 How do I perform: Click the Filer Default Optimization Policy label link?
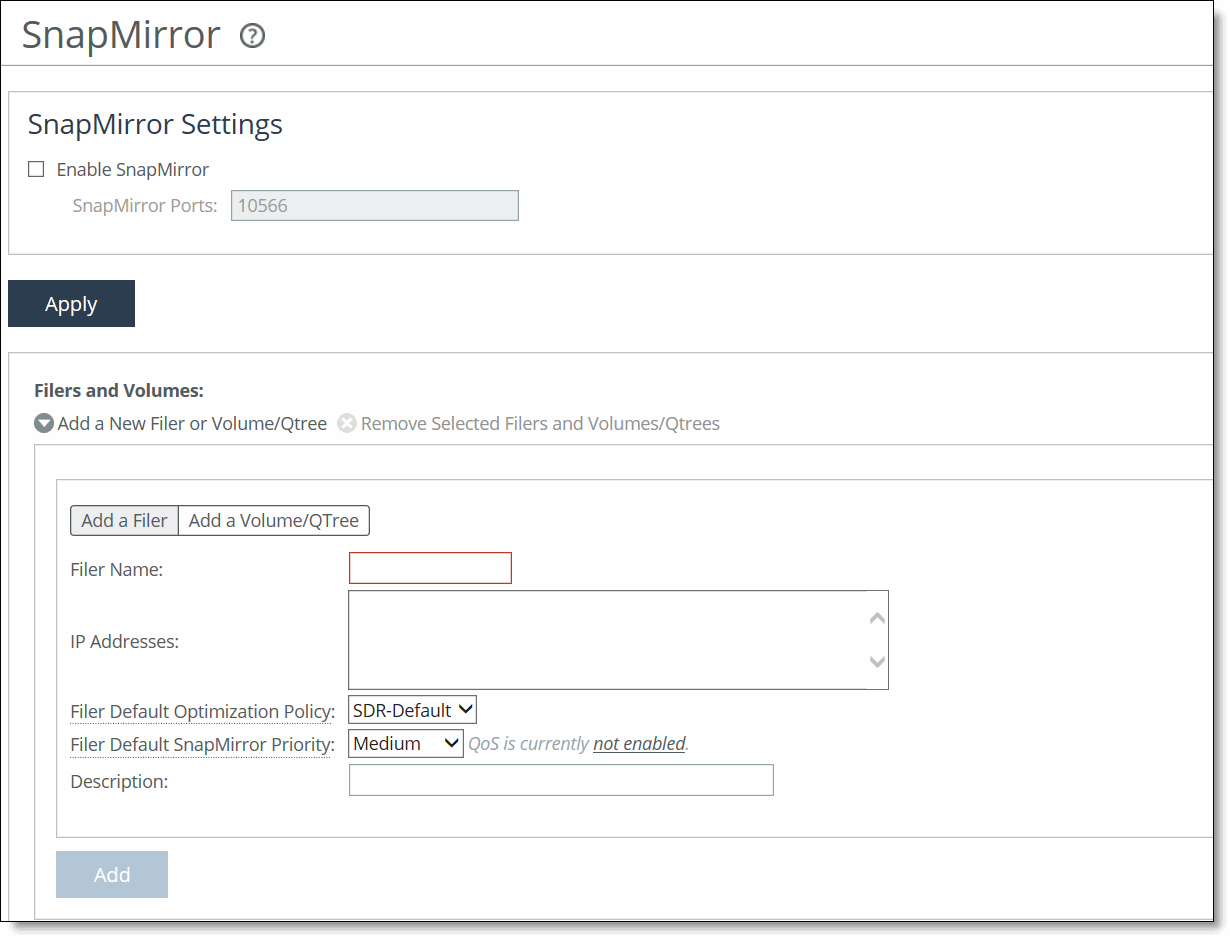click(202, 711)
